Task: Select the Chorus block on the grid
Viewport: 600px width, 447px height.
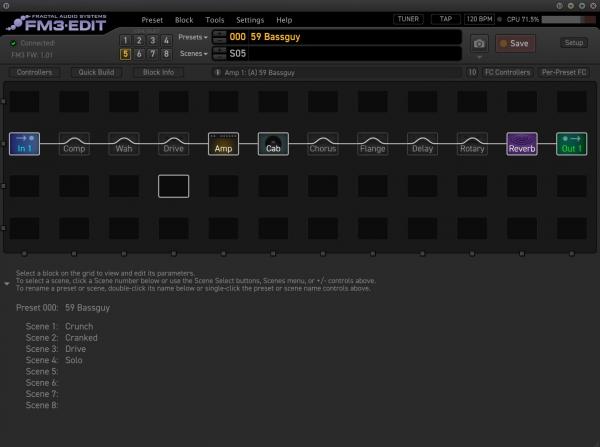Action: 323,144
